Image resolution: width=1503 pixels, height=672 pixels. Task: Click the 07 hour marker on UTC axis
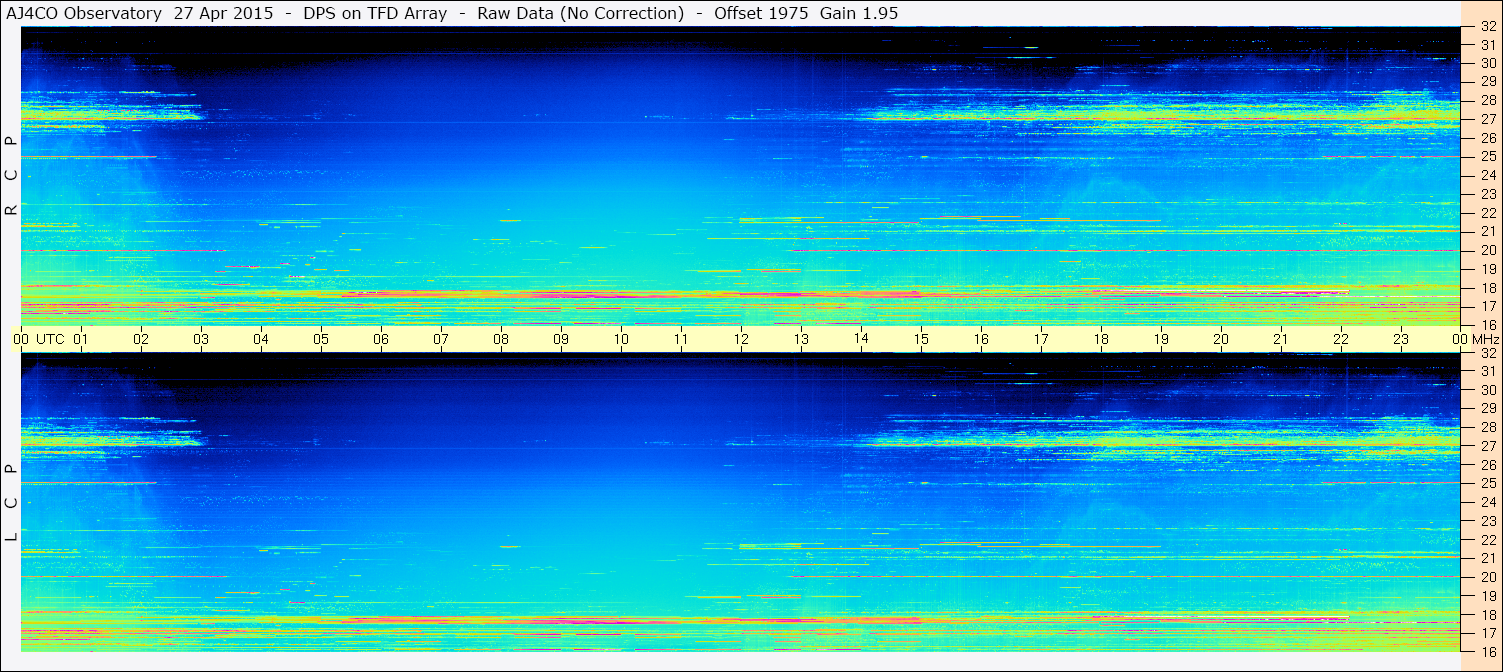(441, 339)
